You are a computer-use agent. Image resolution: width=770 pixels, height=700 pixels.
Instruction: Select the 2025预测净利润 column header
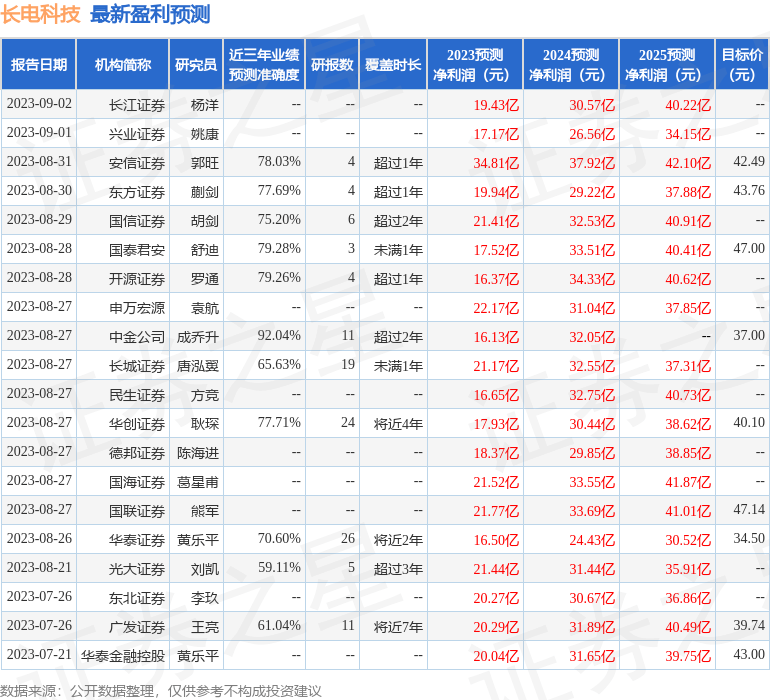tap(667, 64)
